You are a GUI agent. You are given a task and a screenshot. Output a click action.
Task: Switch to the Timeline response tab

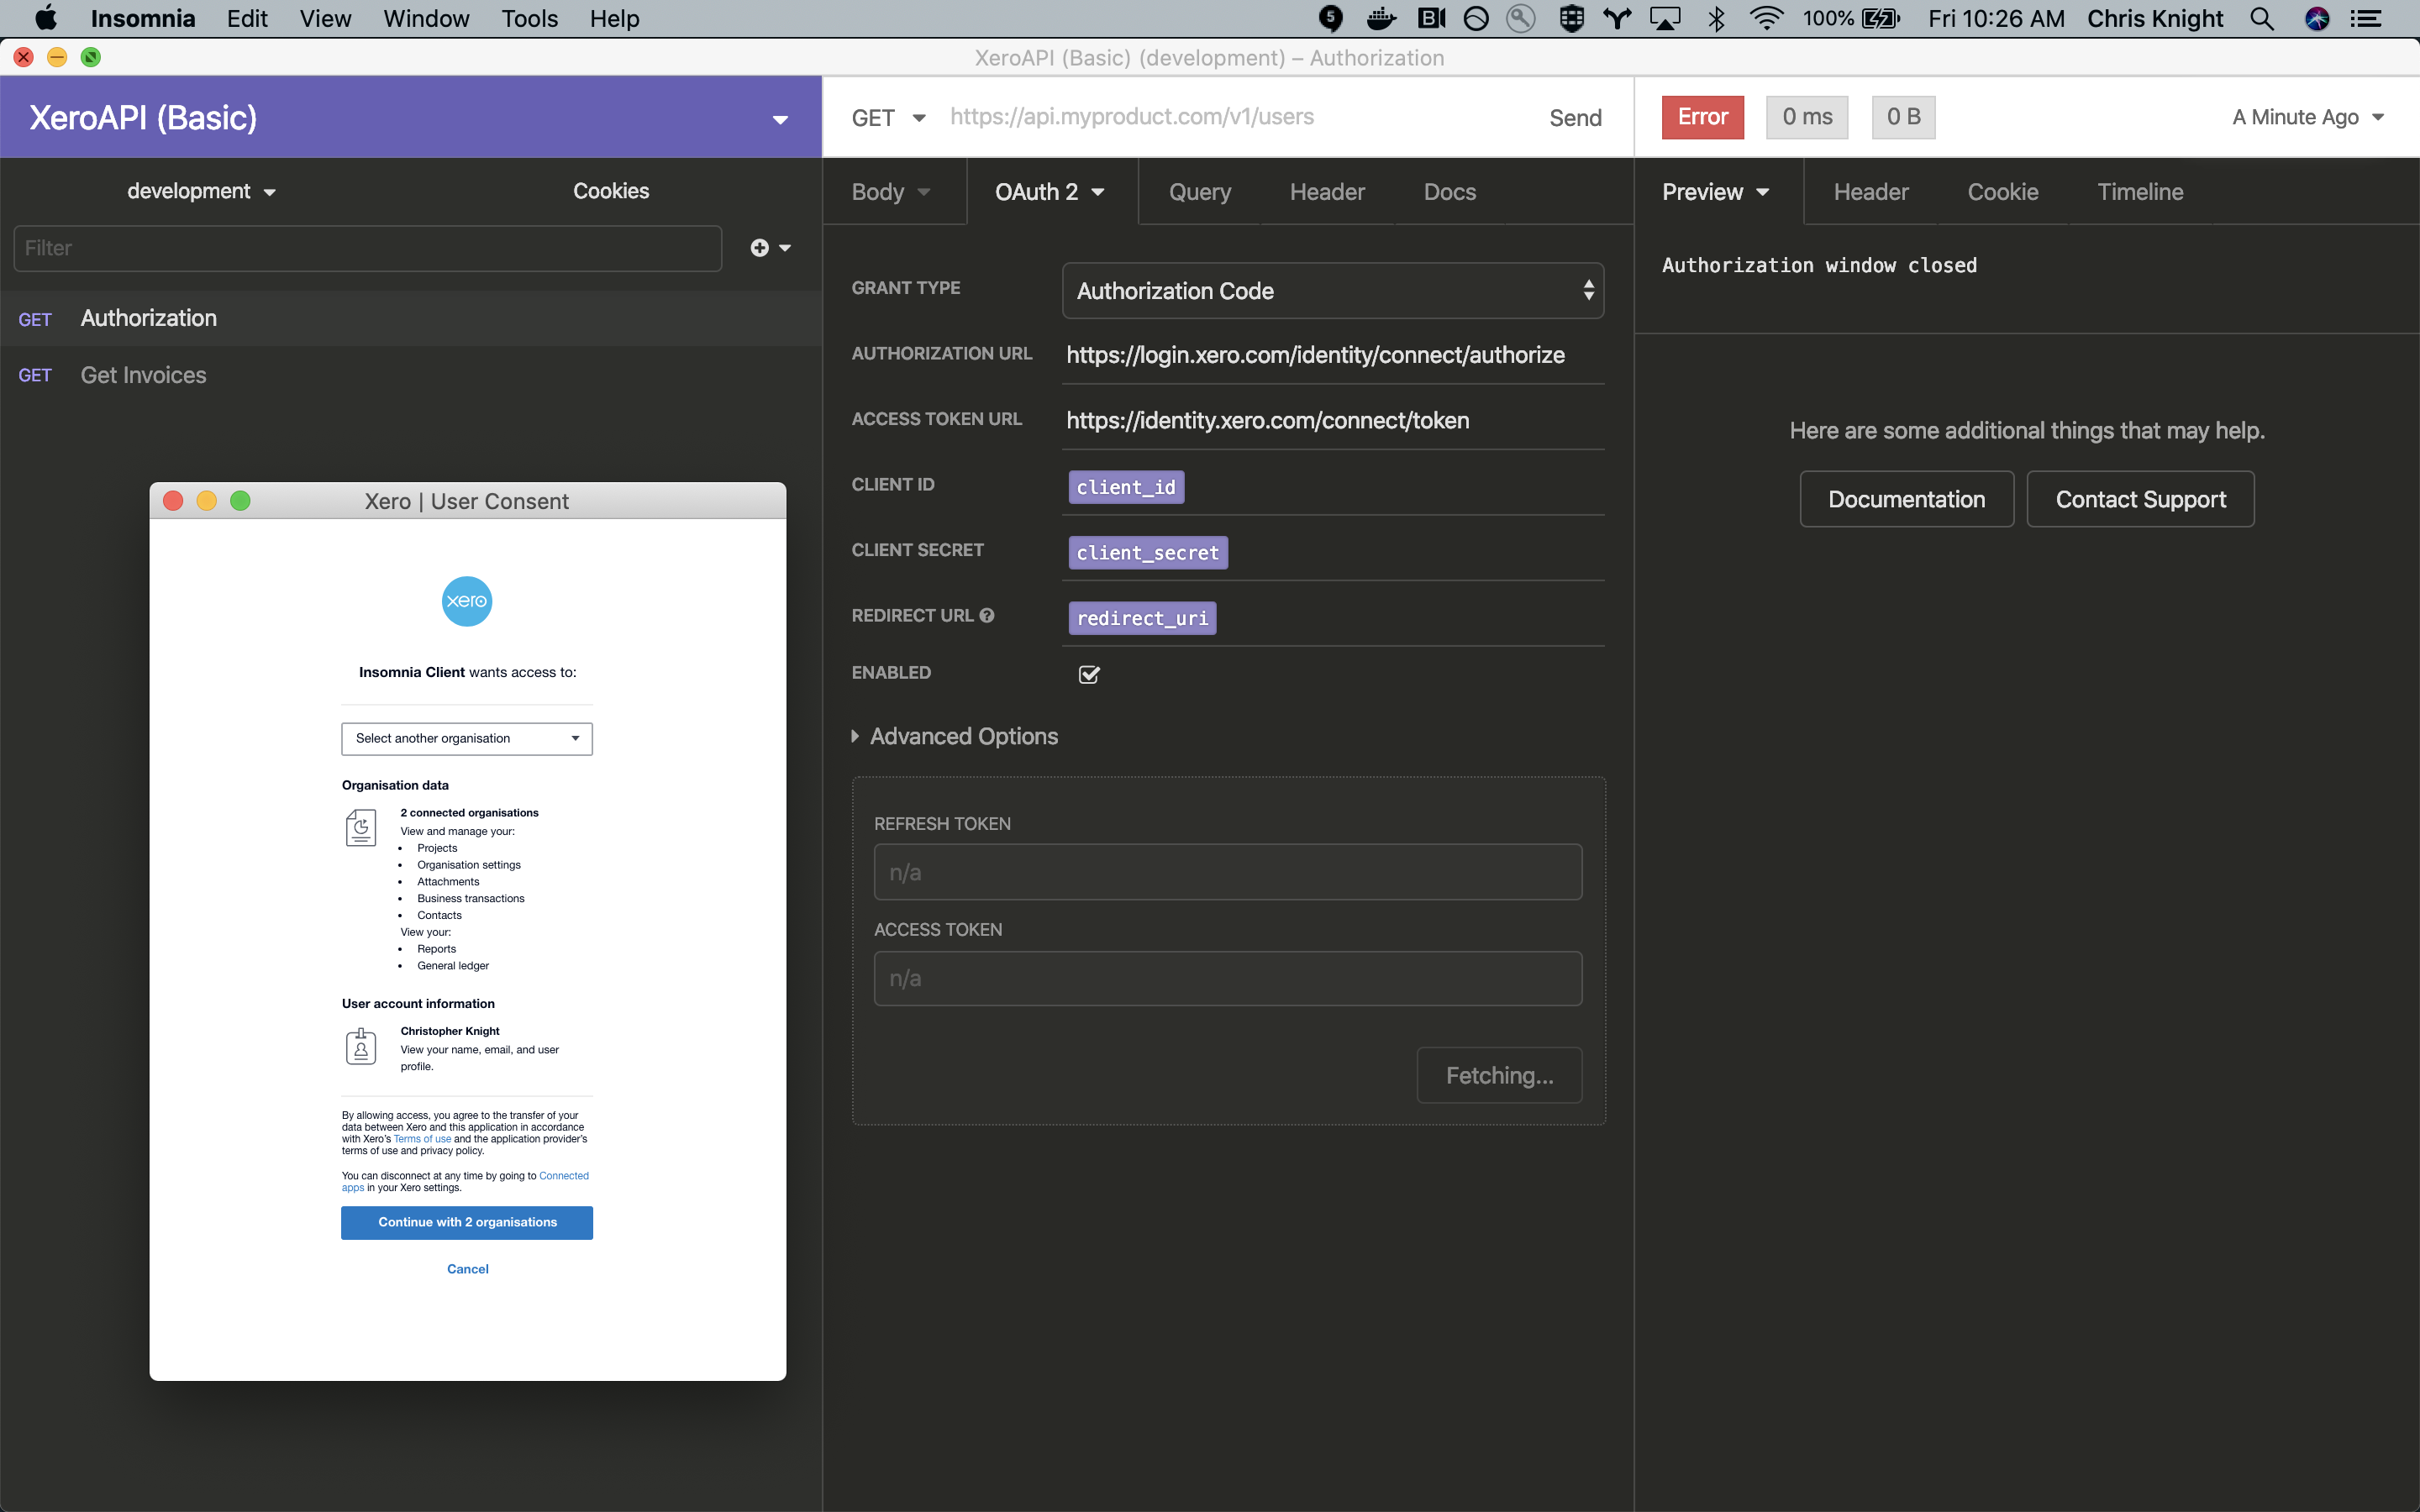coord(2140,192)
